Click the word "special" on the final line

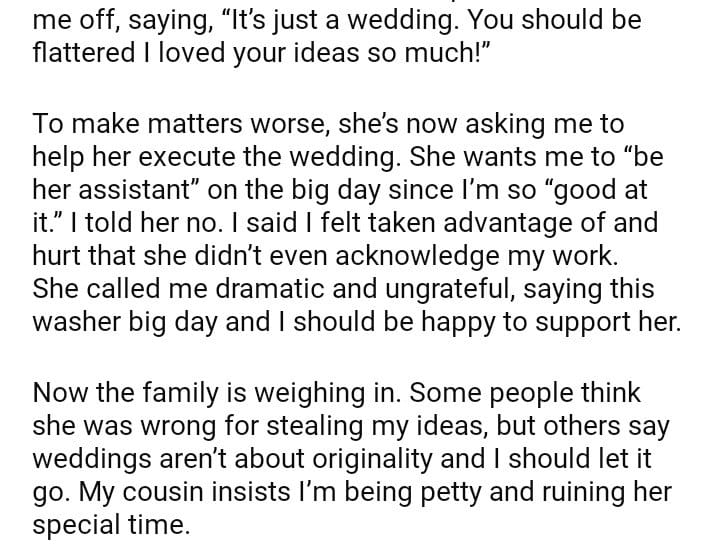[79, 525]
